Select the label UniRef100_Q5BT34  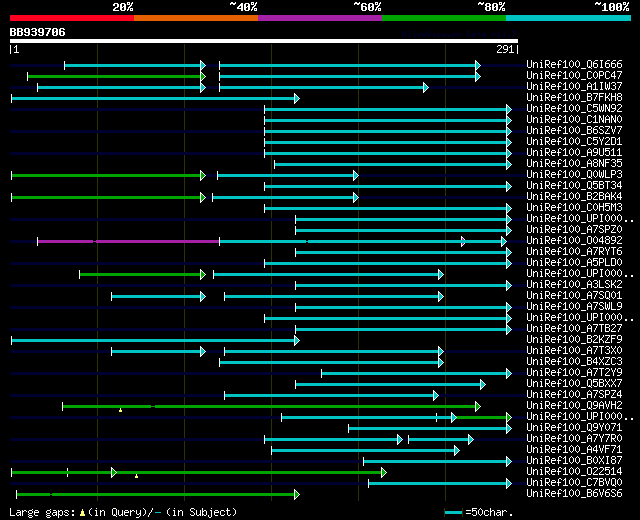[574, 186]
